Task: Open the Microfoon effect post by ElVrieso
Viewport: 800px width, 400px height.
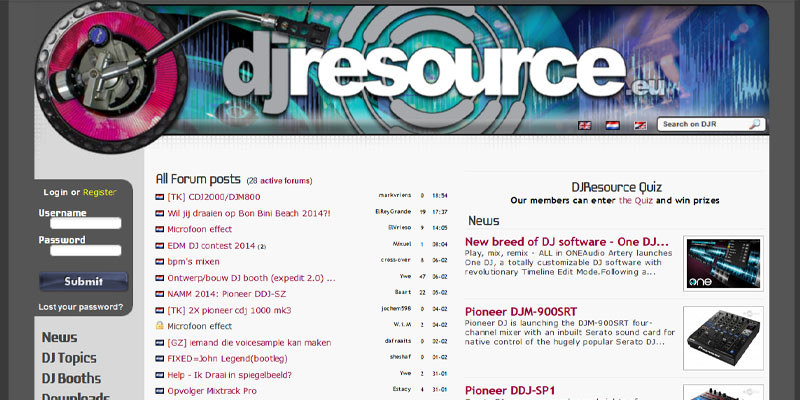Action: (x=199, y=229)
